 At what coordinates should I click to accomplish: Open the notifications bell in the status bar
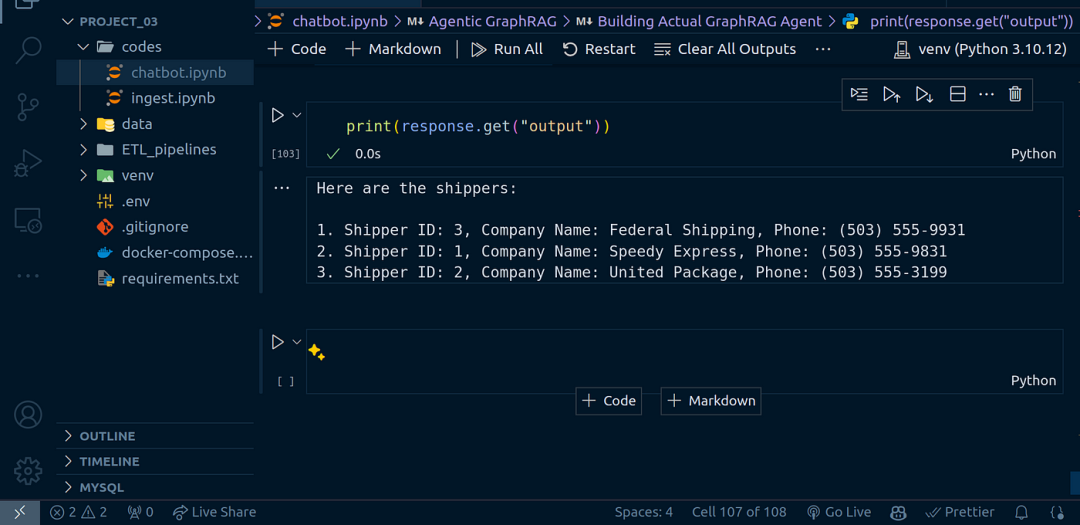coord(1021,512)
